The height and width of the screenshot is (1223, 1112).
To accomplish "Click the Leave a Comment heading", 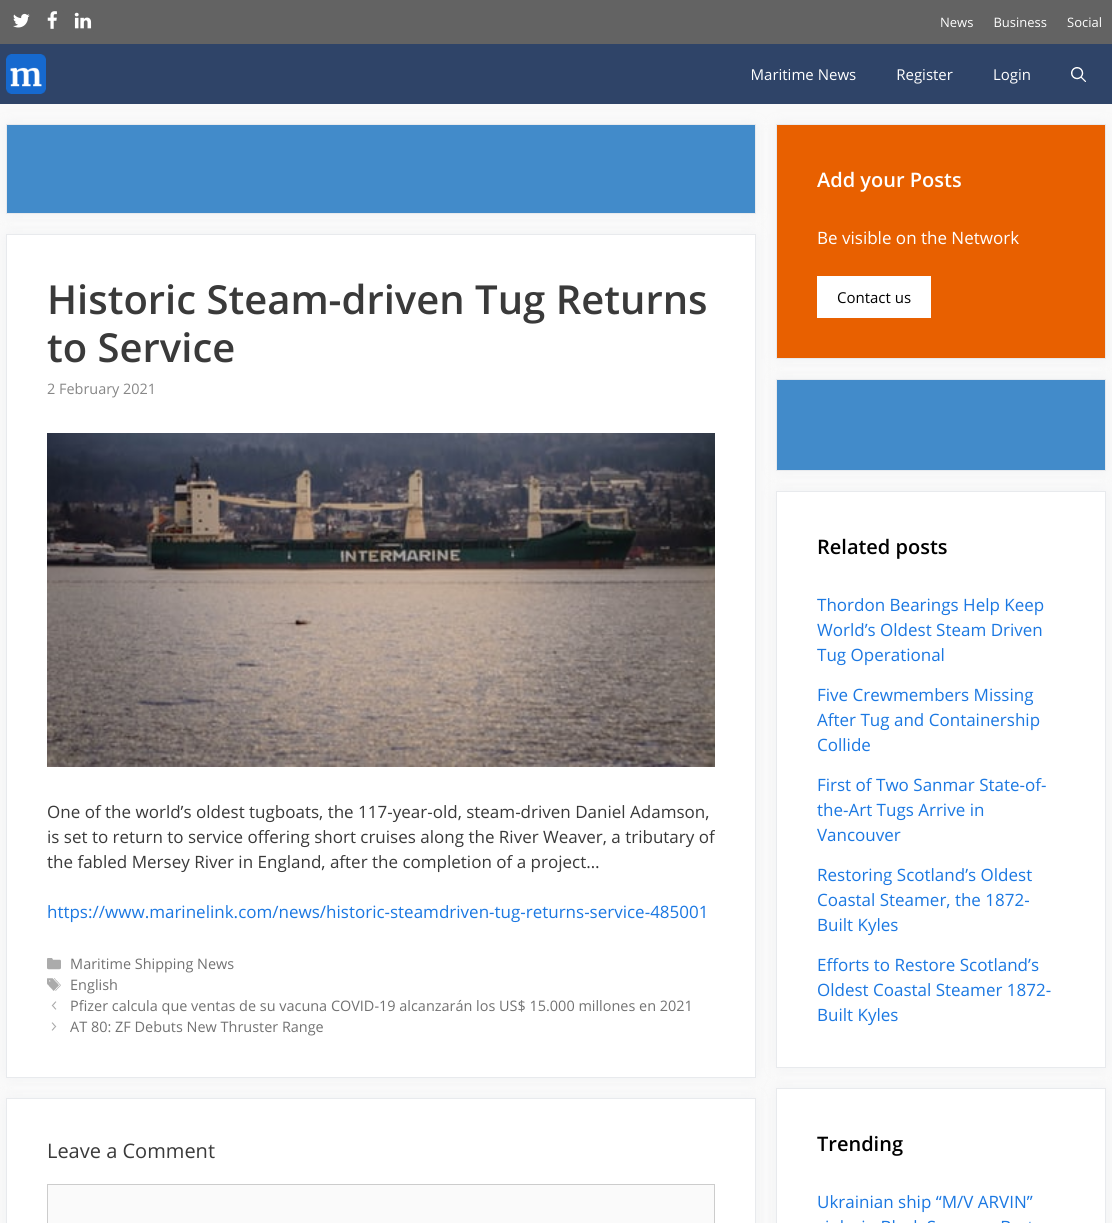I will [x=131, y=1151].
